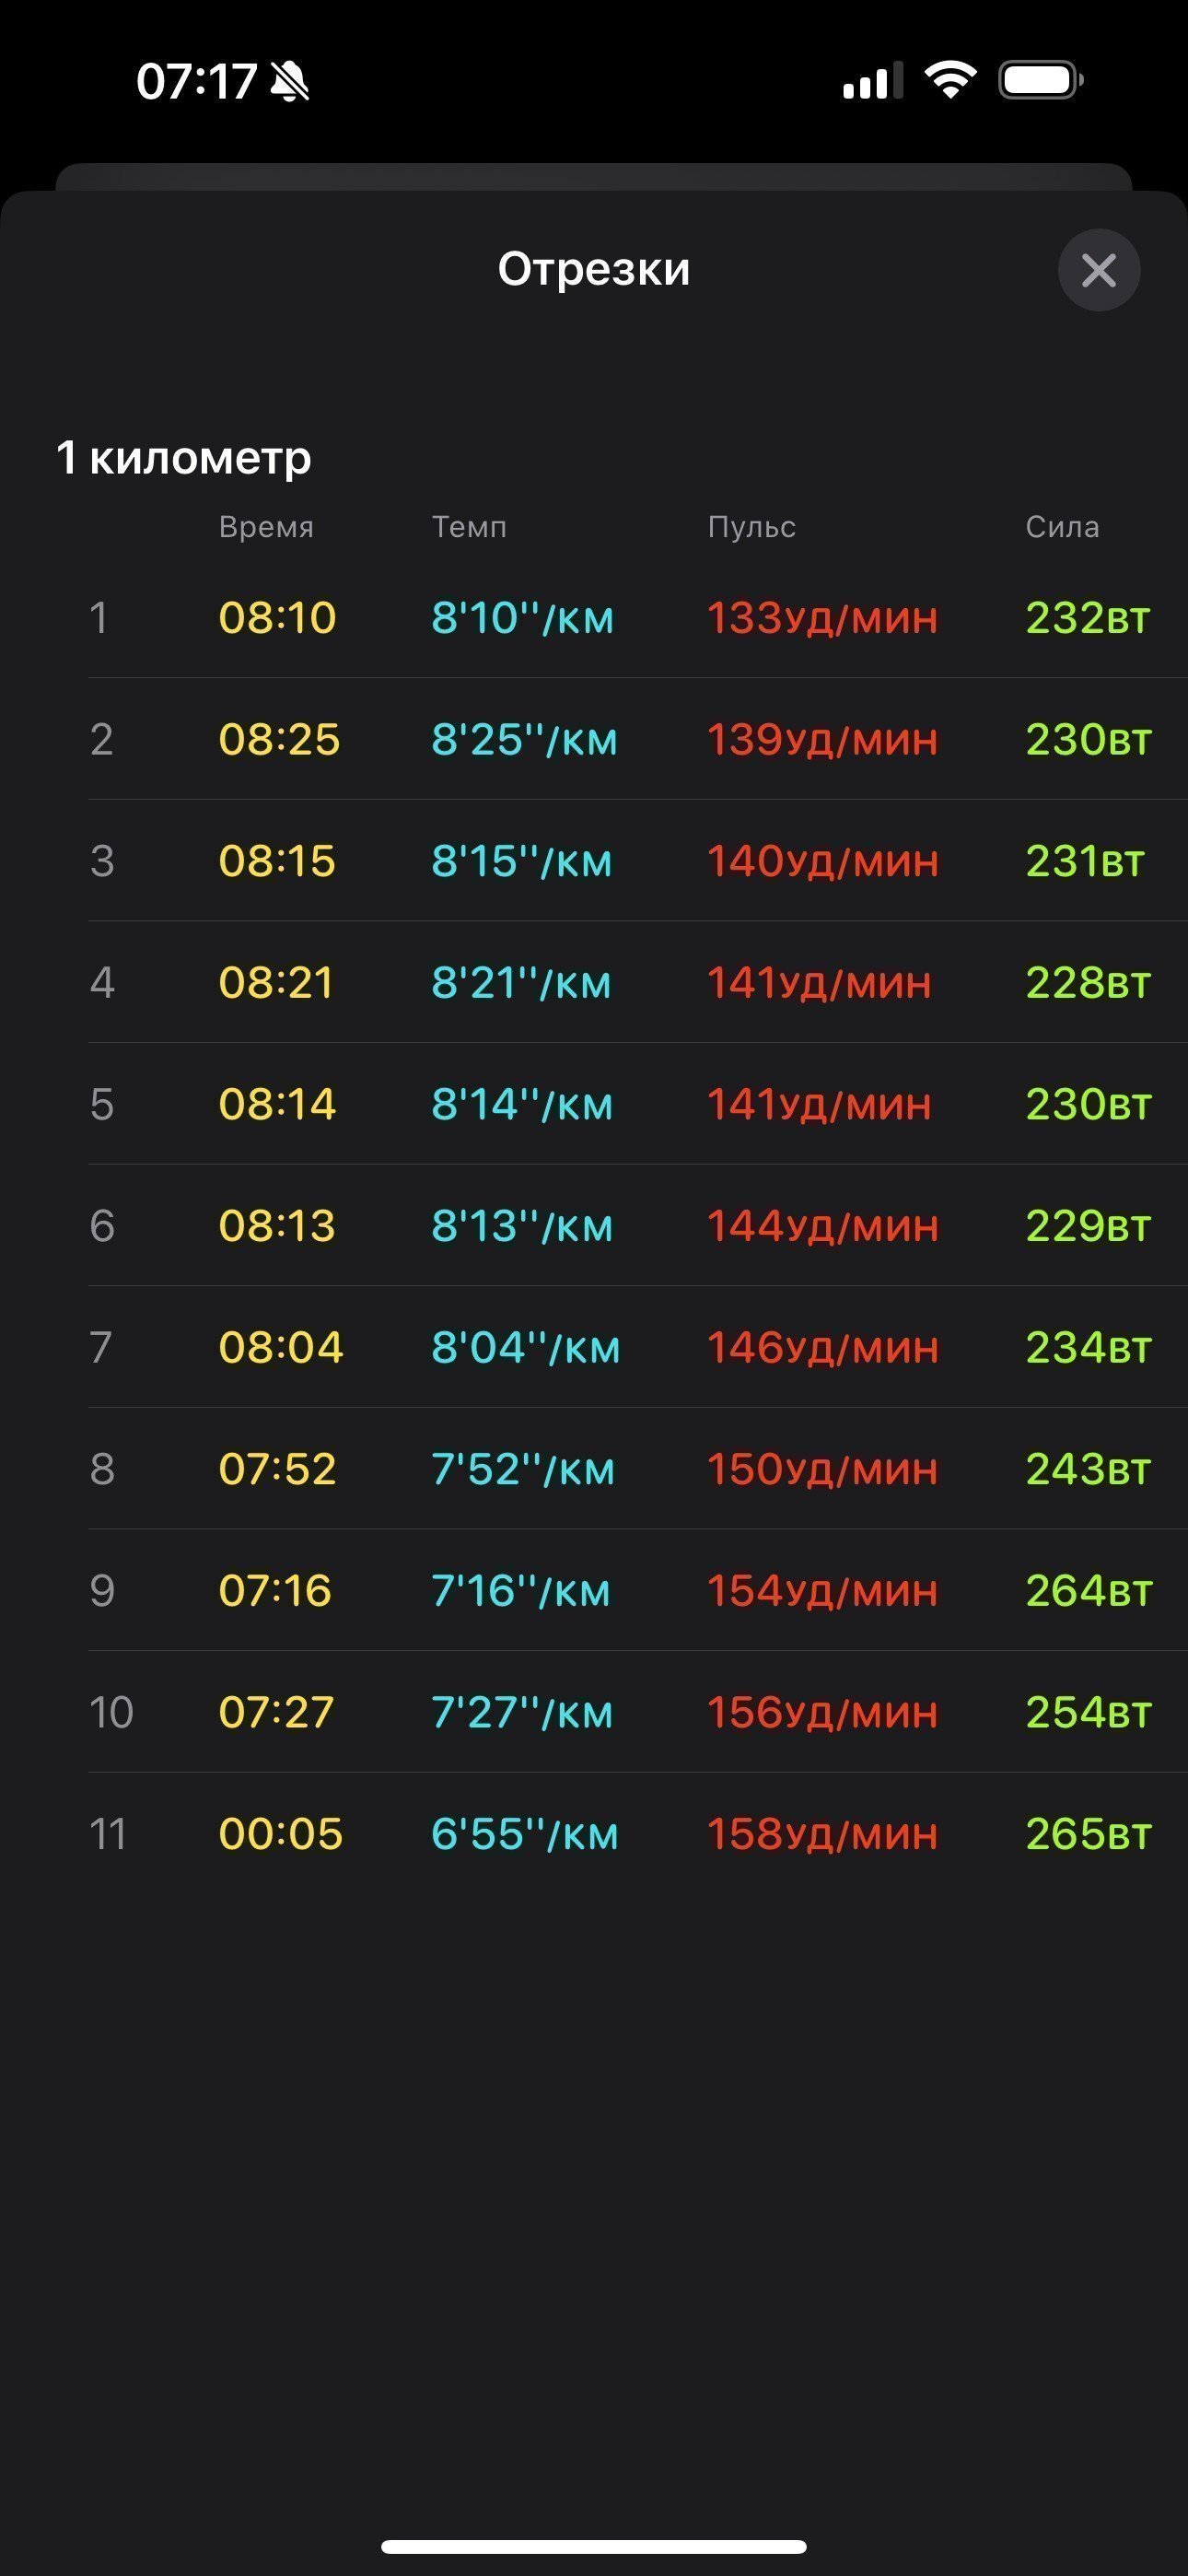
Task: Close the Отрезки splits sheet
Action: tap(1099, 270)
